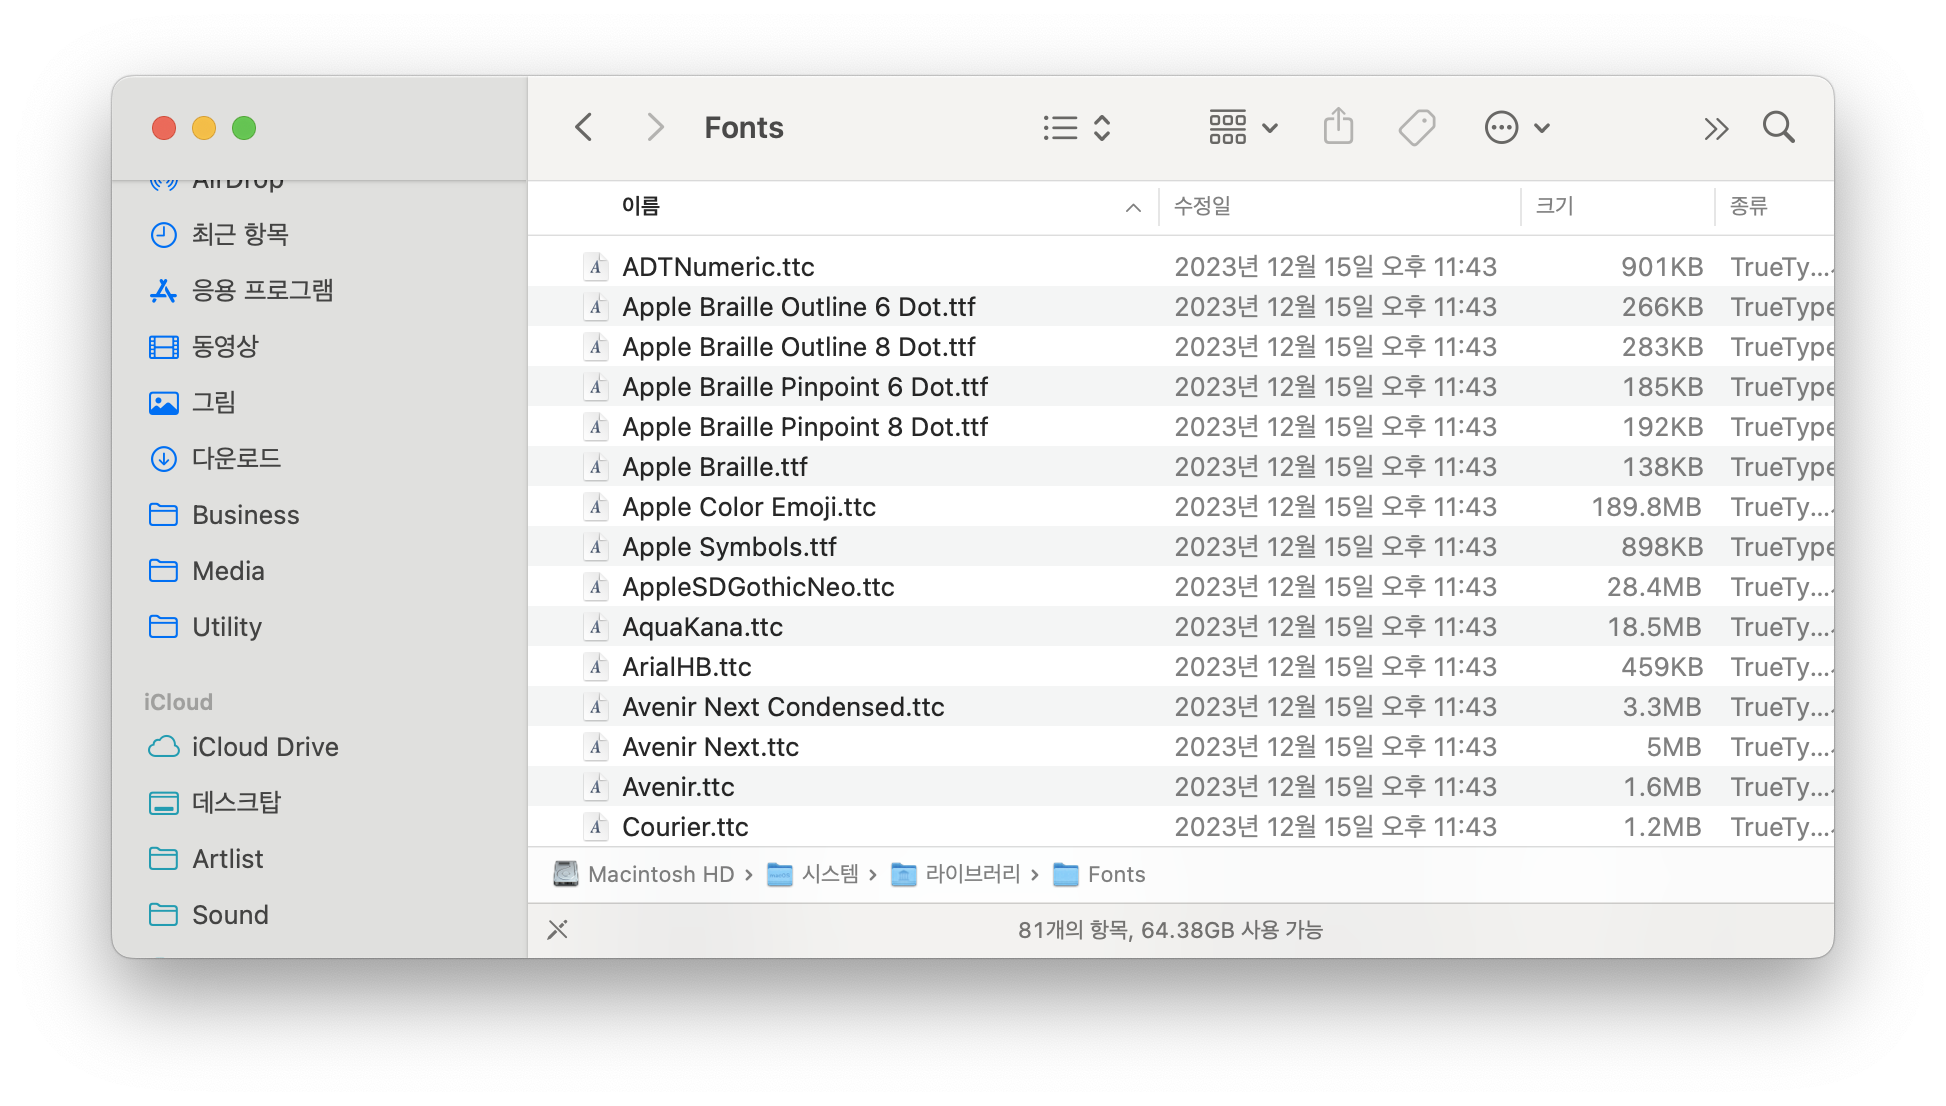Click the back navigation arrow
Viewport: 1946px width, 1106px height.
[x=584, y=128]
